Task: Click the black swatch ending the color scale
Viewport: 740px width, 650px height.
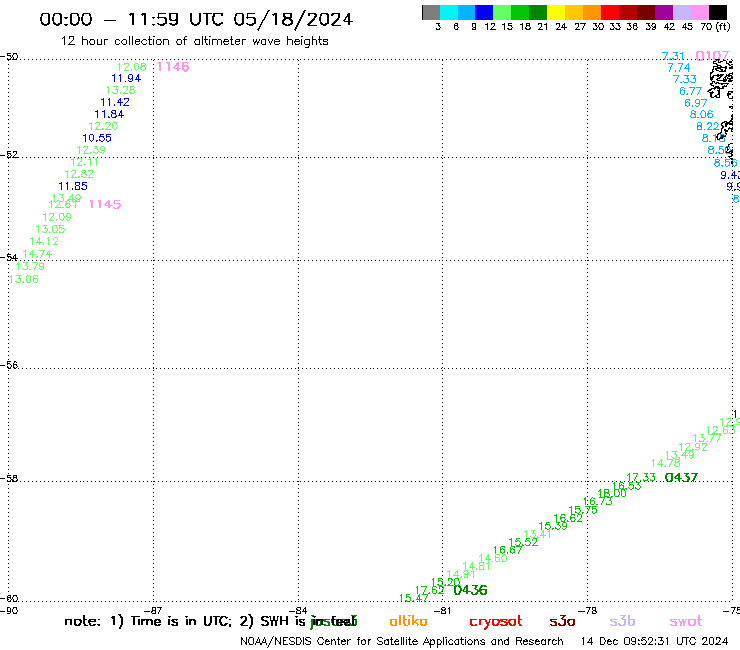Action: (718, 12)
